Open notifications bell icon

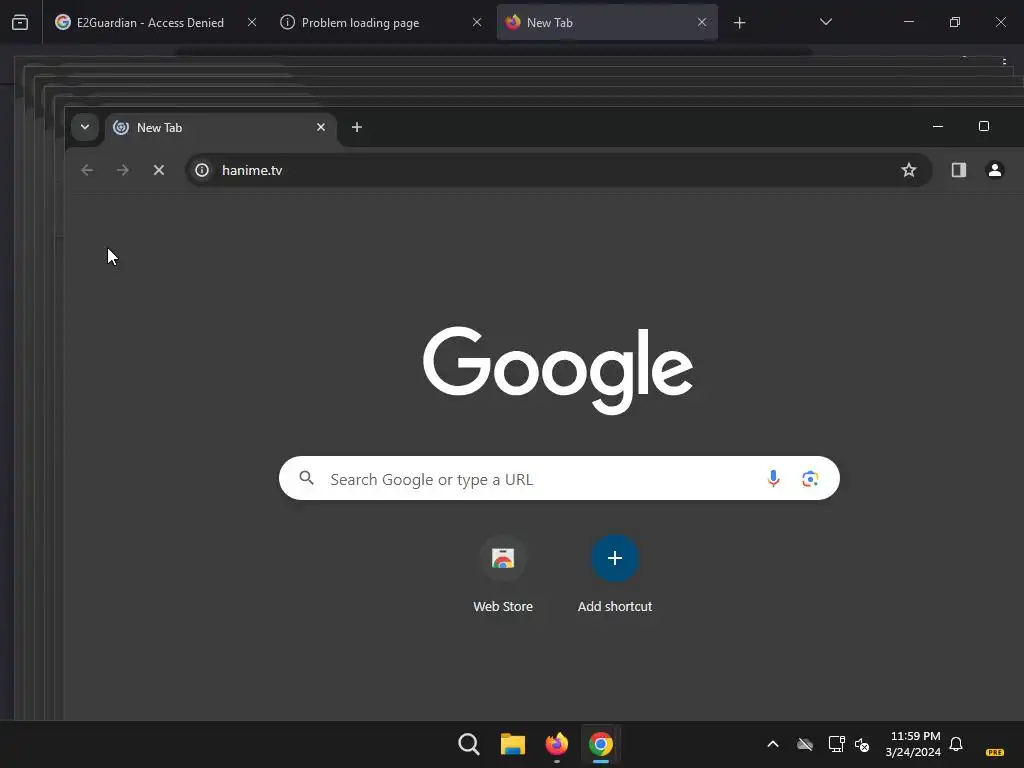[x=956, y=744]
